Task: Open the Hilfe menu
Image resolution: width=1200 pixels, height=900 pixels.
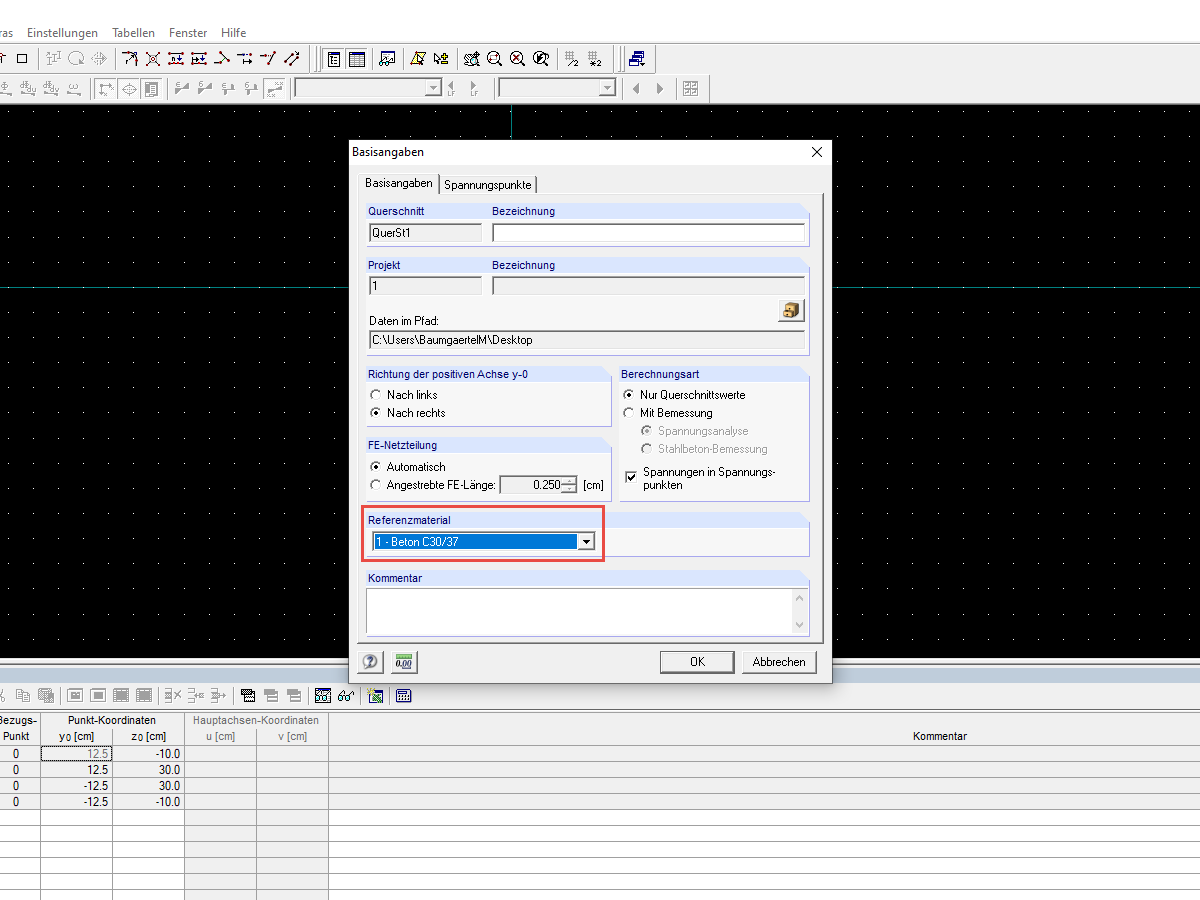Action: (233, 33)
